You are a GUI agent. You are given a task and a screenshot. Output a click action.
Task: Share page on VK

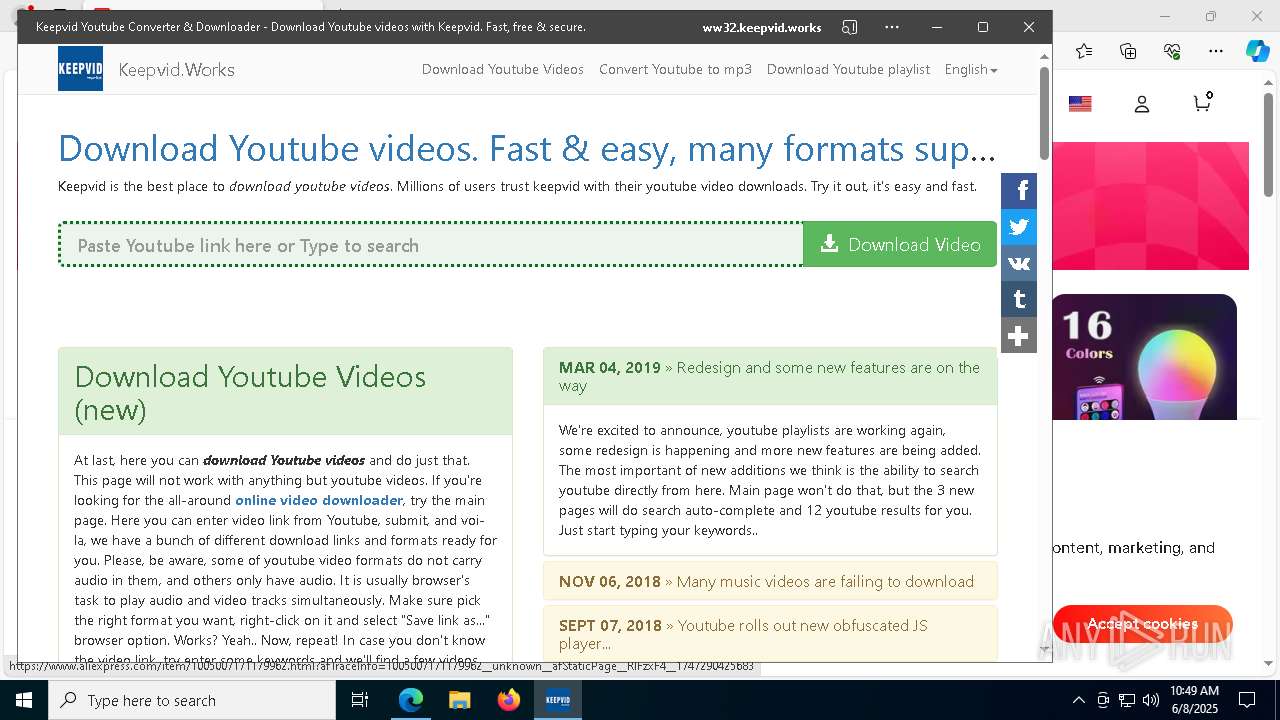click(x=1019, y=263)
